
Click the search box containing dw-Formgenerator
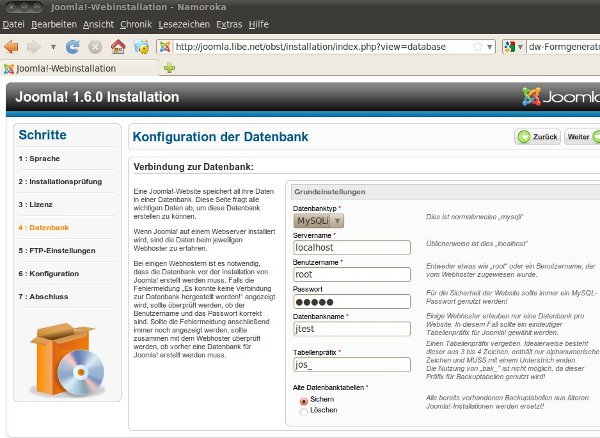coord(563,47)
